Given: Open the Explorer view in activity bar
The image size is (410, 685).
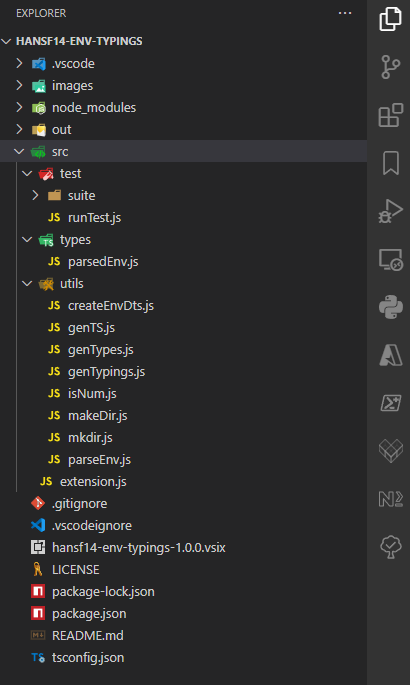Looking at the screenshot, I should pos(390,19).
